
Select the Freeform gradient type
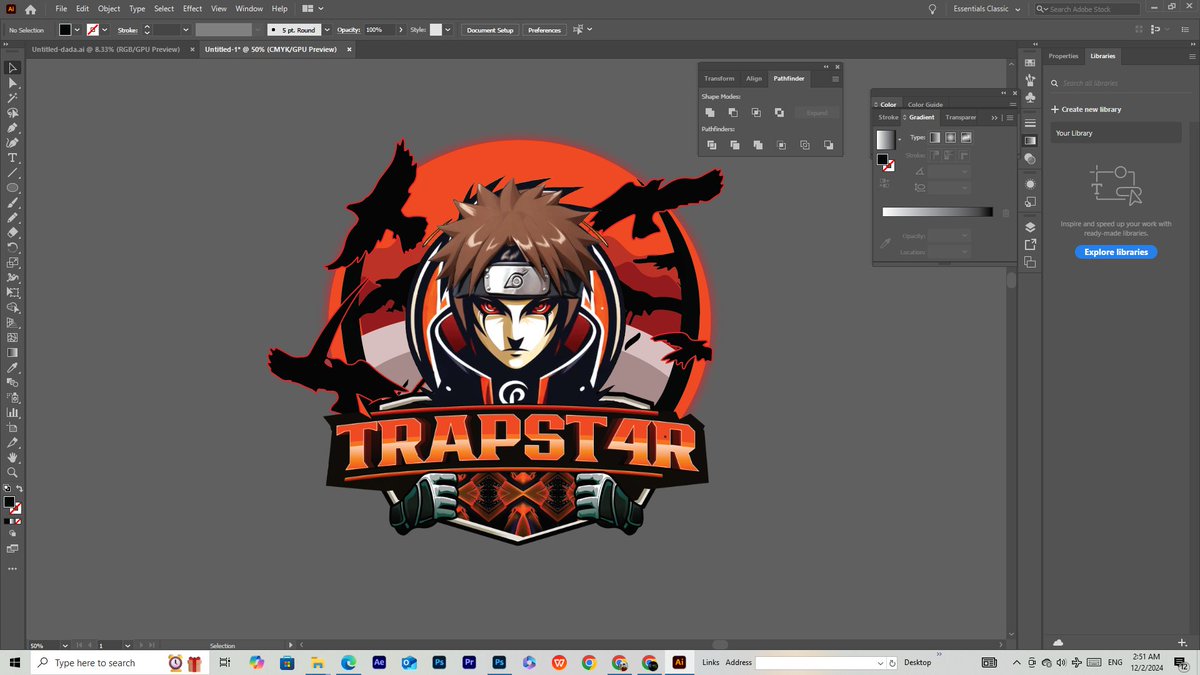click(x=966, y=137)
